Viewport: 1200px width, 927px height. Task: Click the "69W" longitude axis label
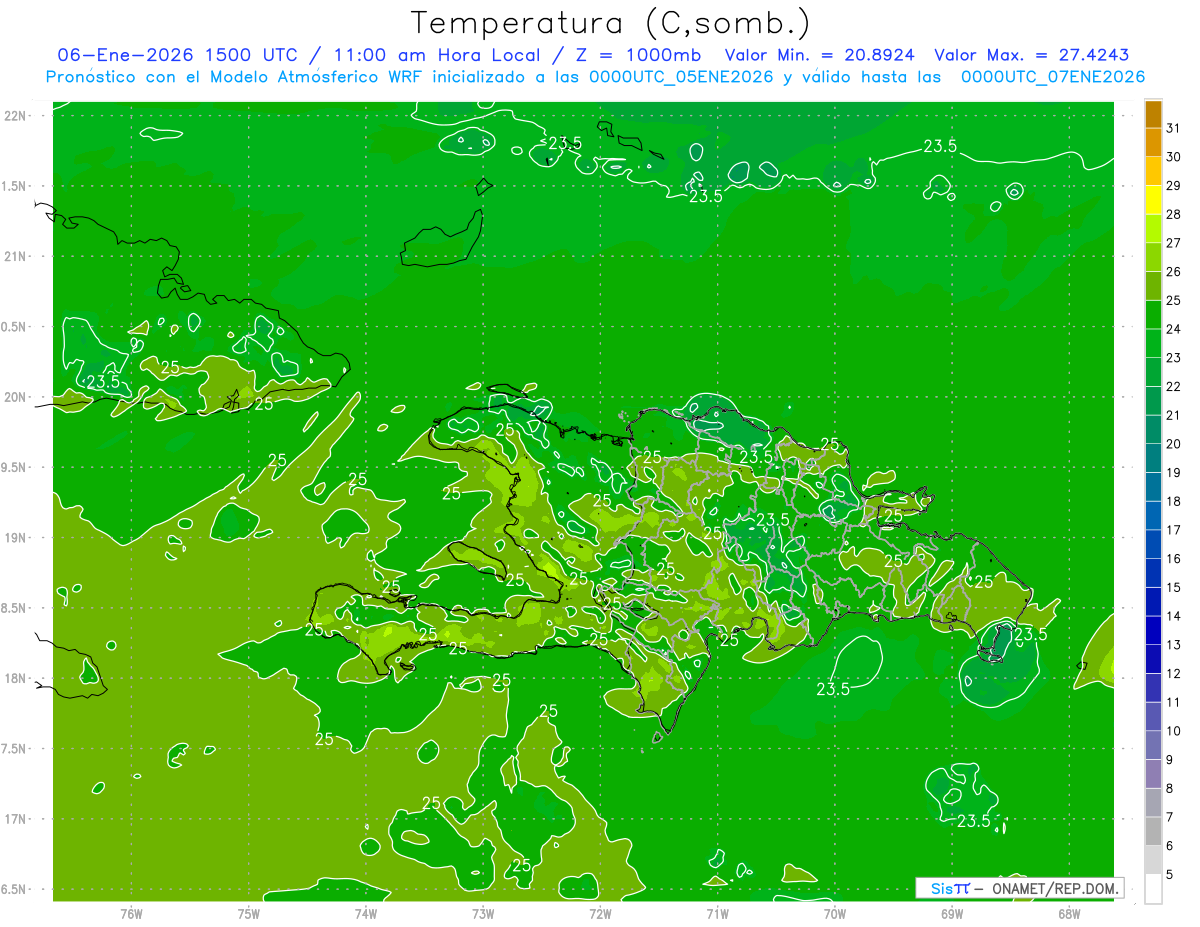click(951, 913)
